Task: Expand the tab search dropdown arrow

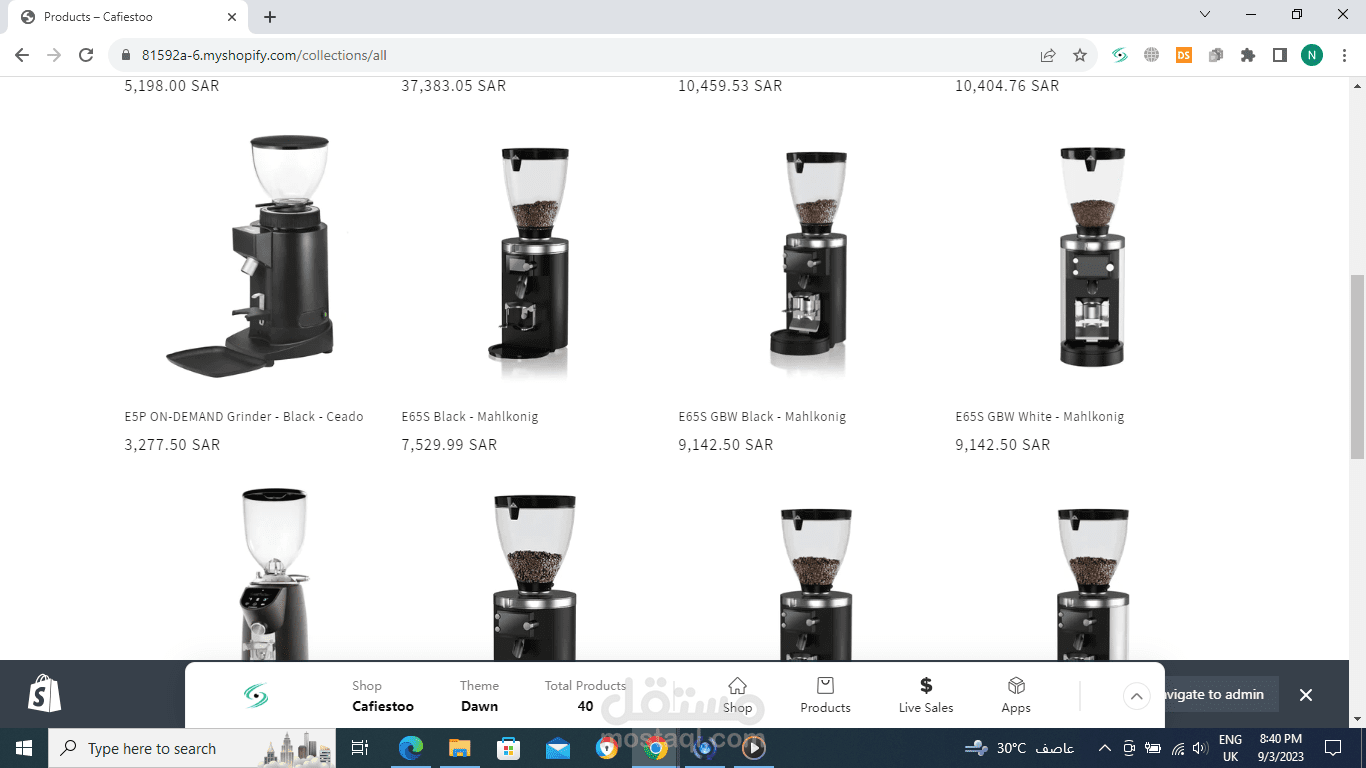Action: pos(1205,14)
